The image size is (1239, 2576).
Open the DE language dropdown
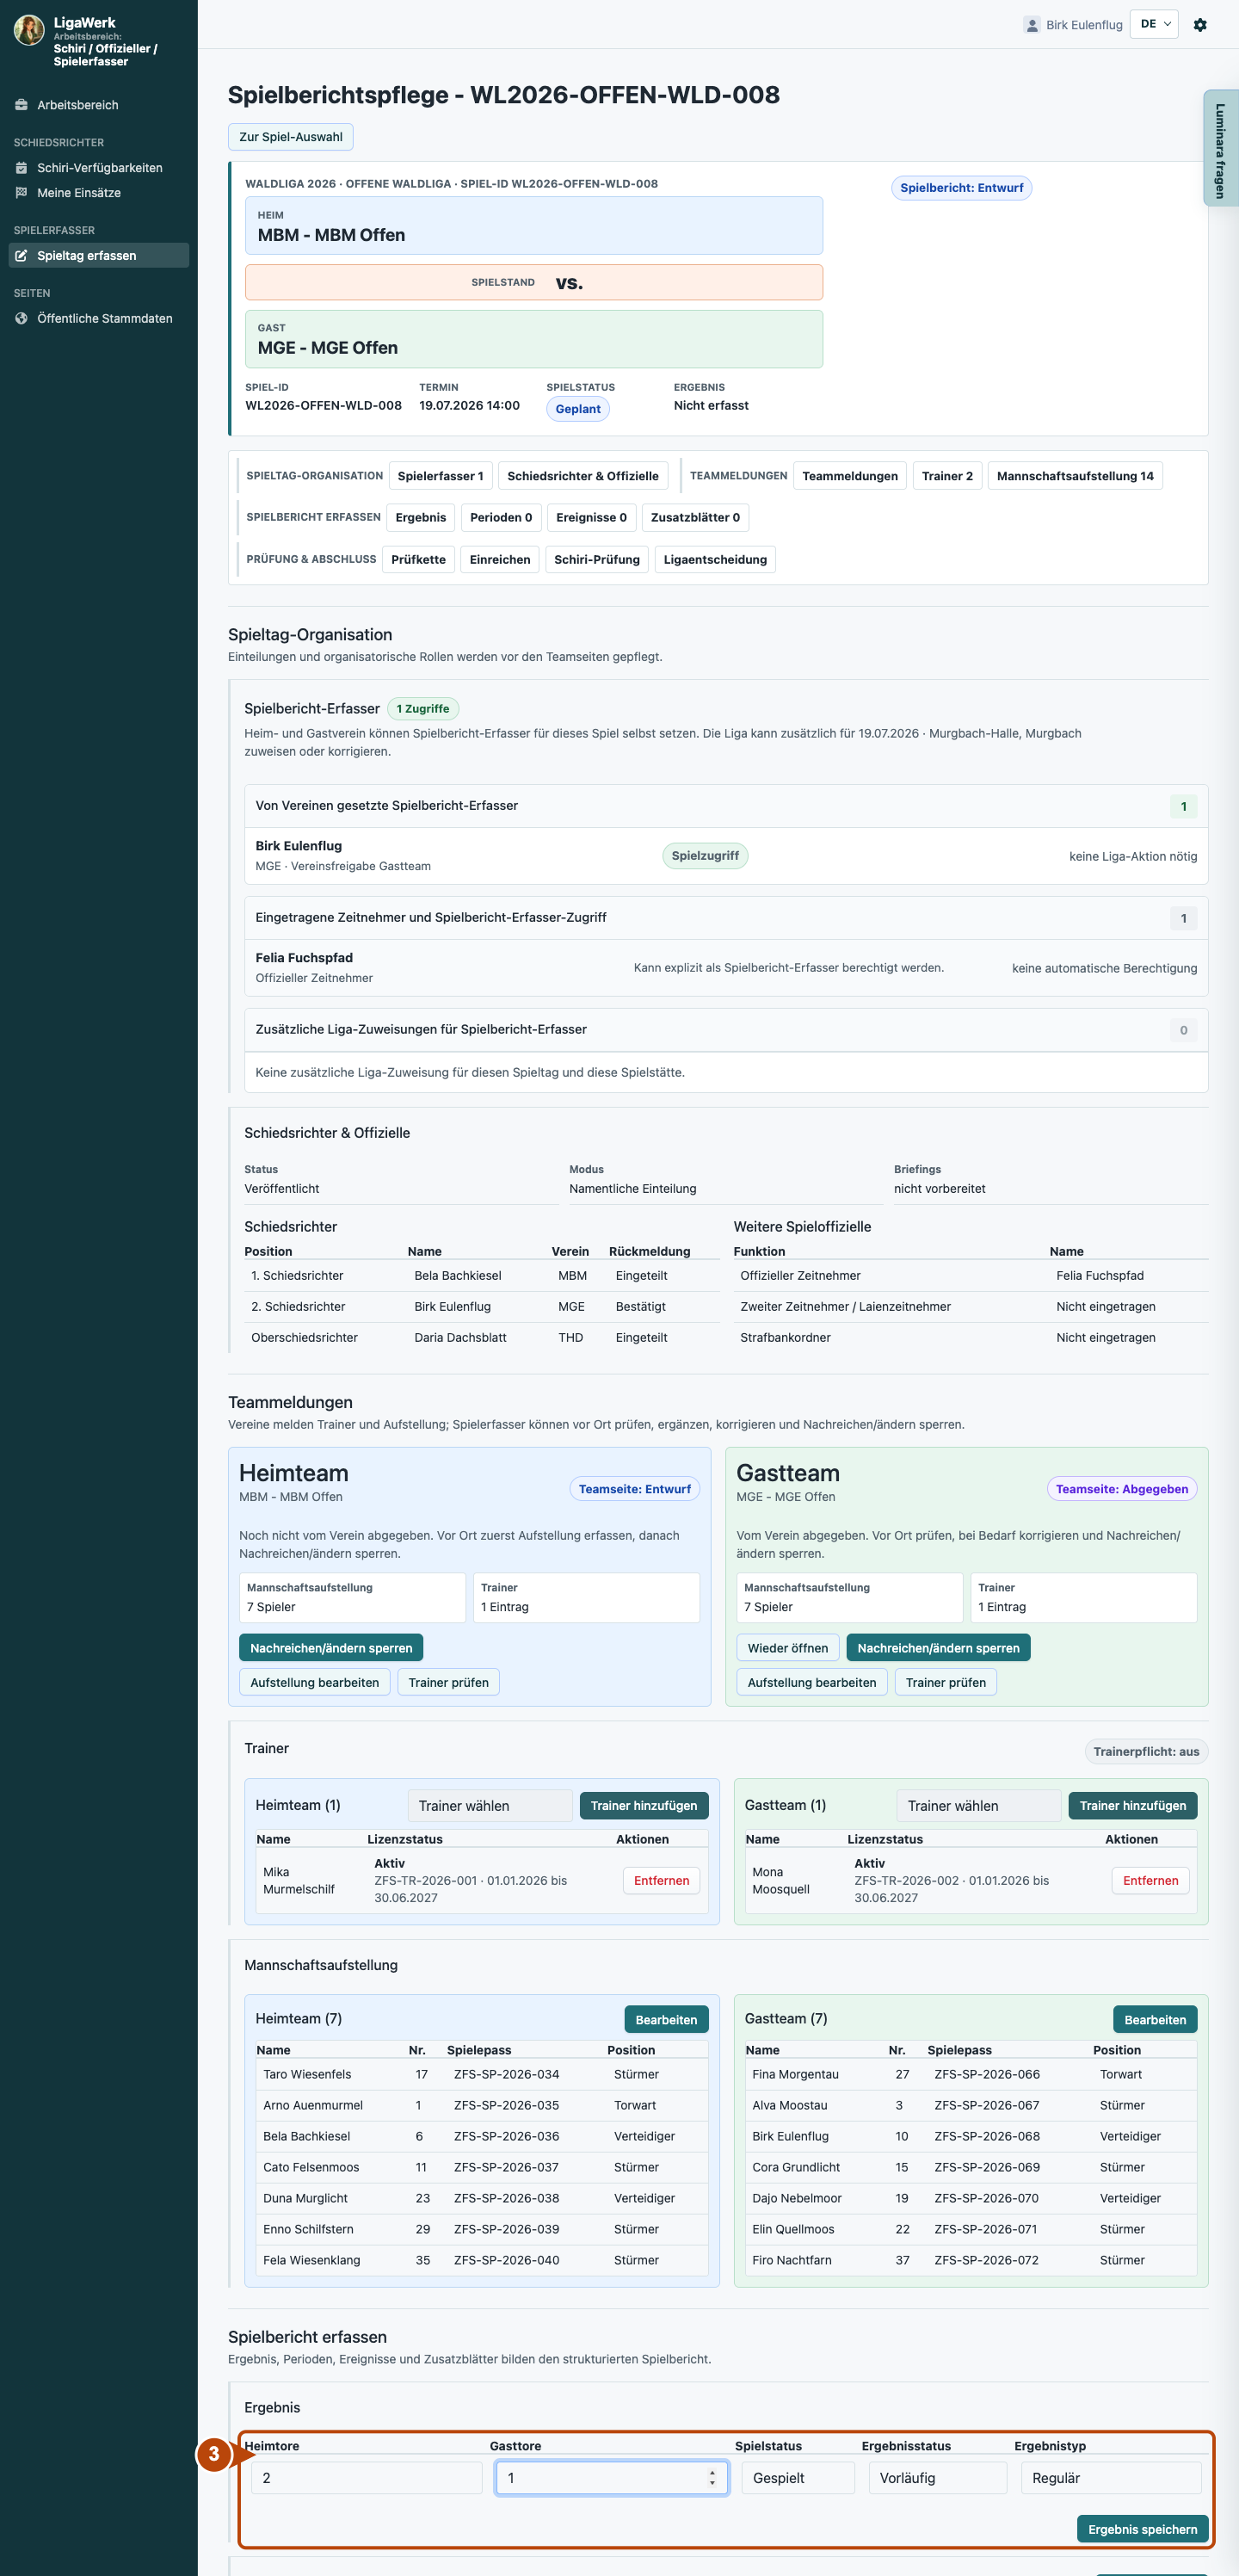coord(1154,24)
